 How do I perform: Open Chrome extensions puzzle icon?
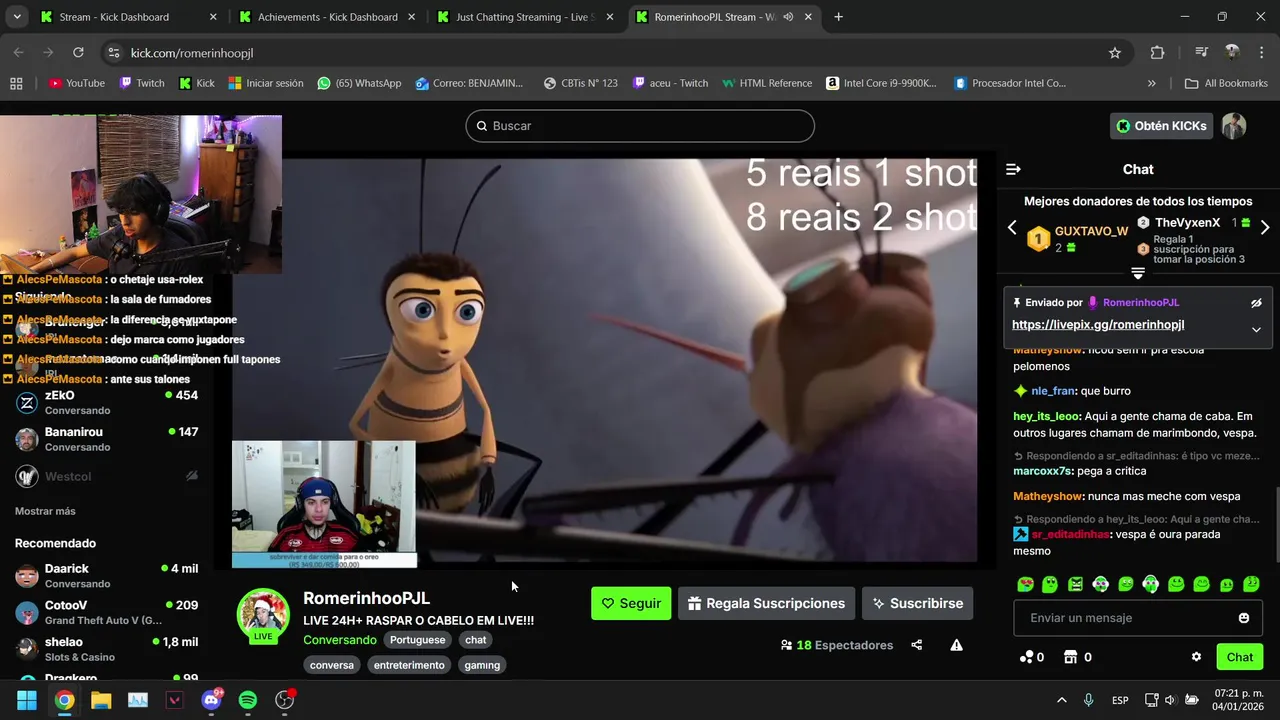click(x=1157, y=53)
